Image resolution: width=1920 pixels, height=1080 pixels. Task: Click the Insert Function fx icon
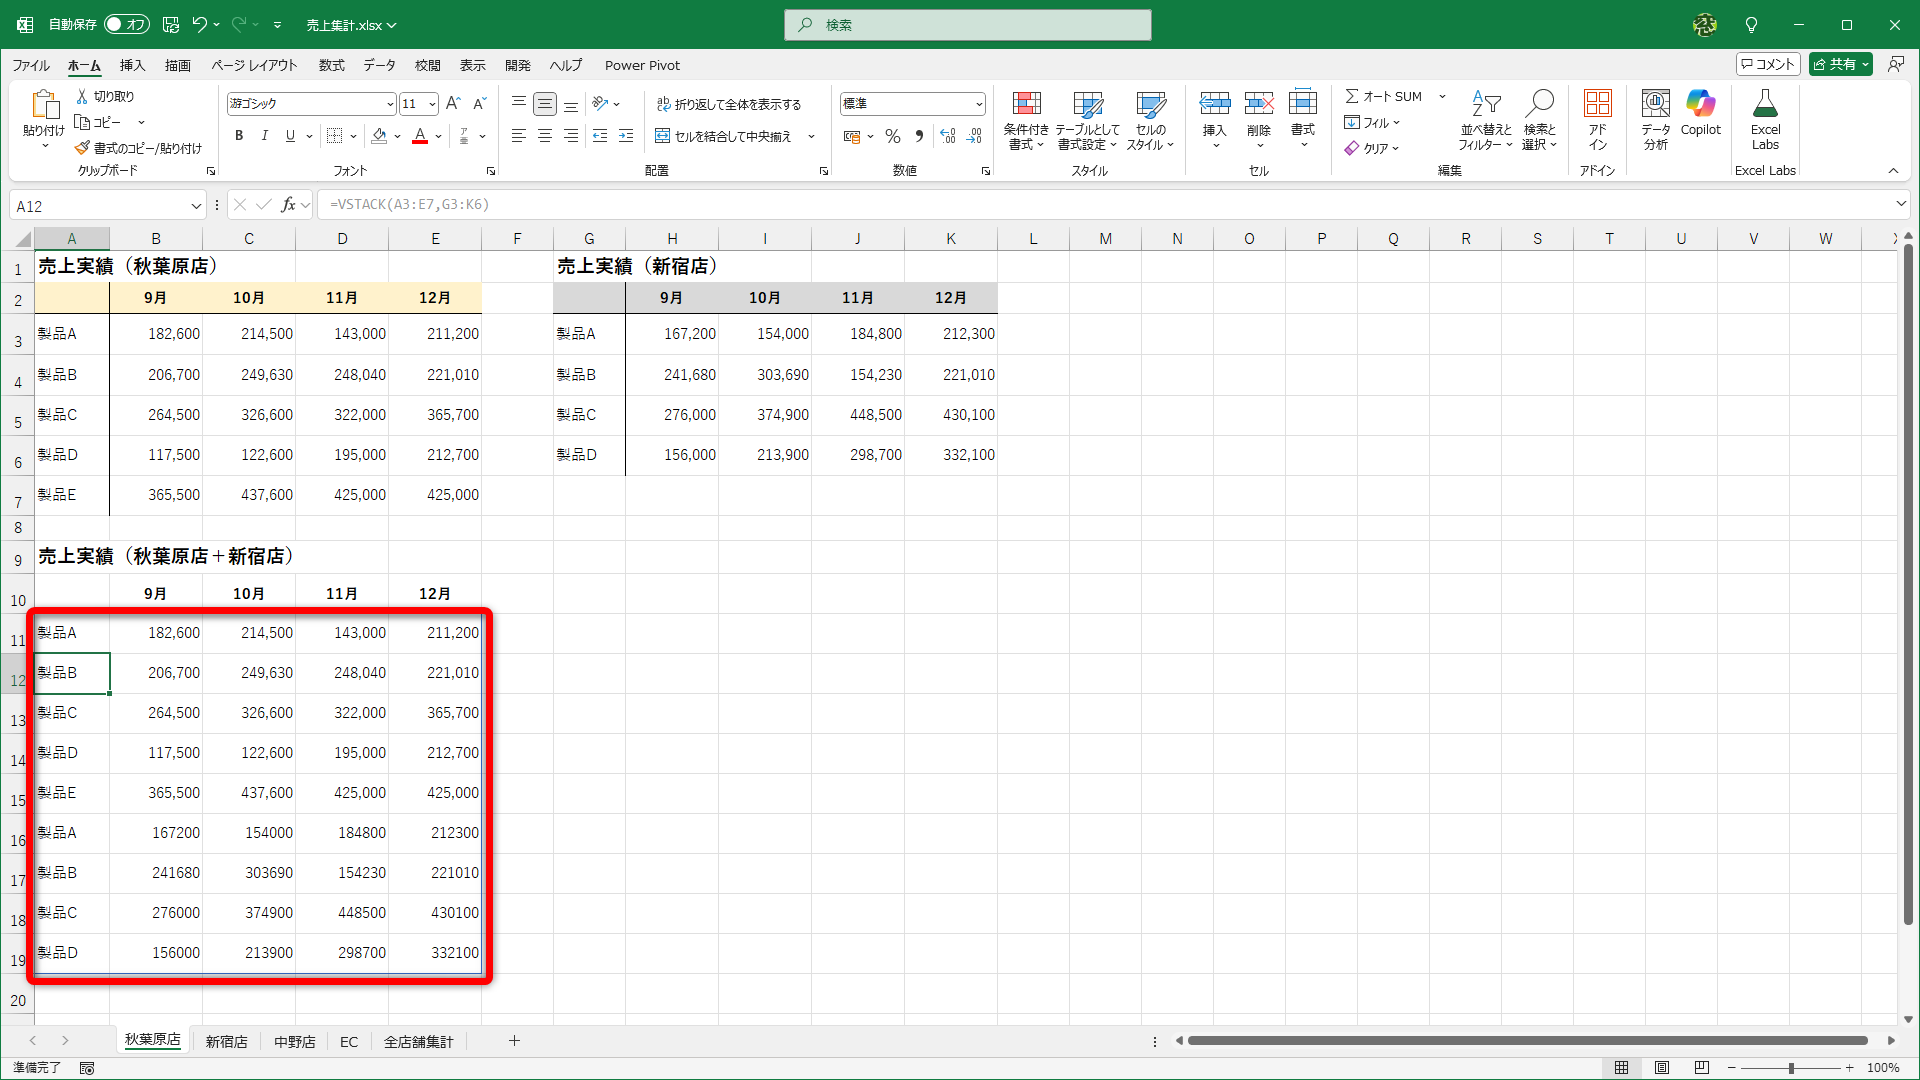pos(288,205)
